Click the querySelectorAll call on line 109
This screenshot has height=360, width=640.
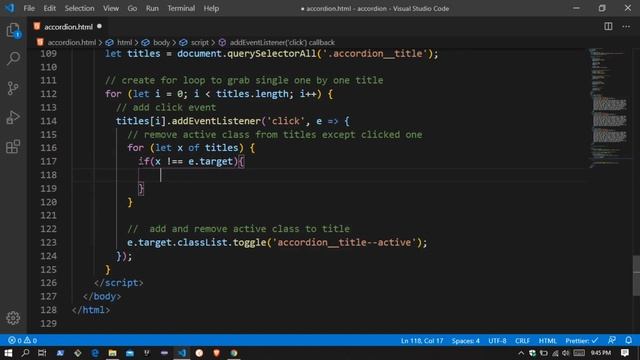[271, 53]
